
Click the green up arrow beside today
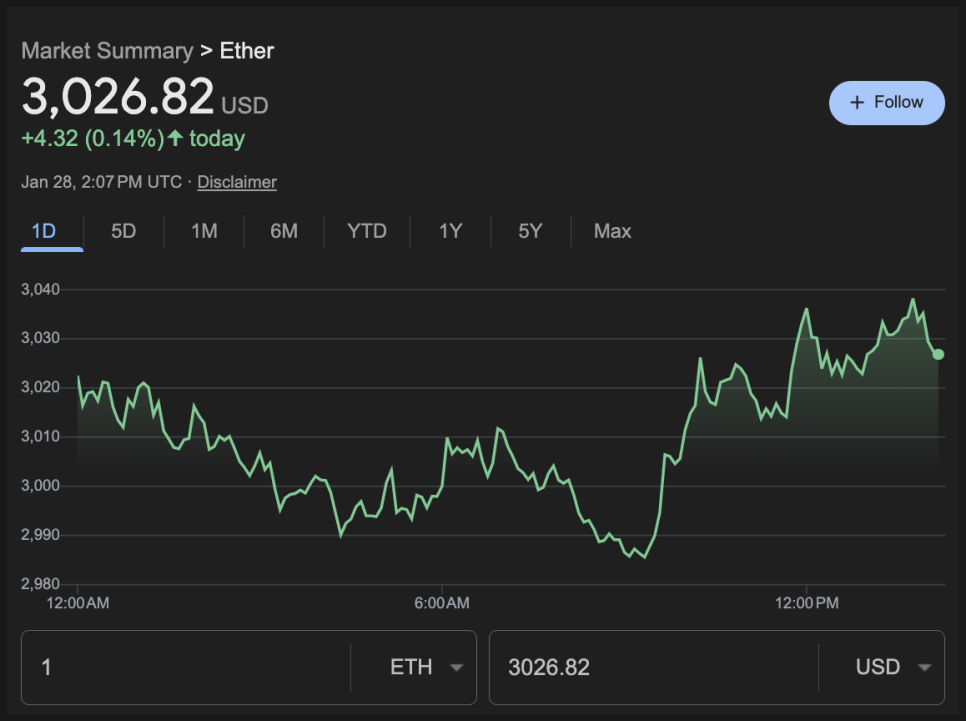pos(176,139)
